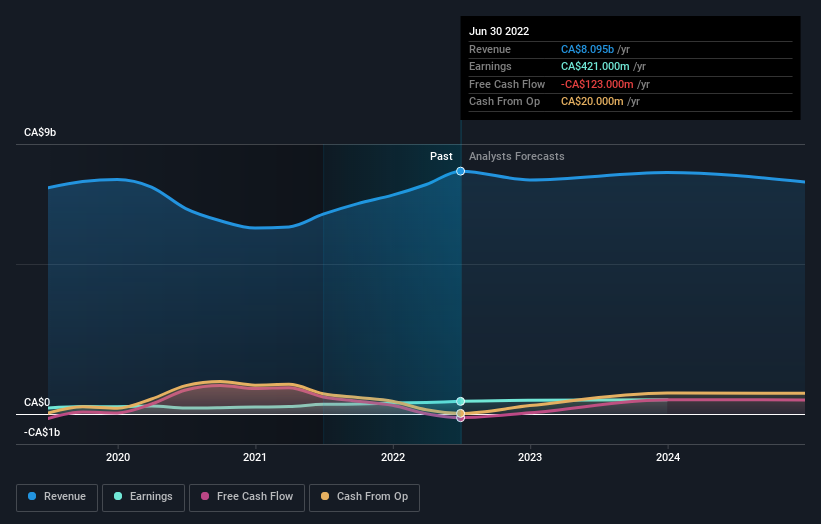Viewport: 821px width, 524px height.
Task: Click the Revenue row label in tooltip
Action: (x=490, y=49)
